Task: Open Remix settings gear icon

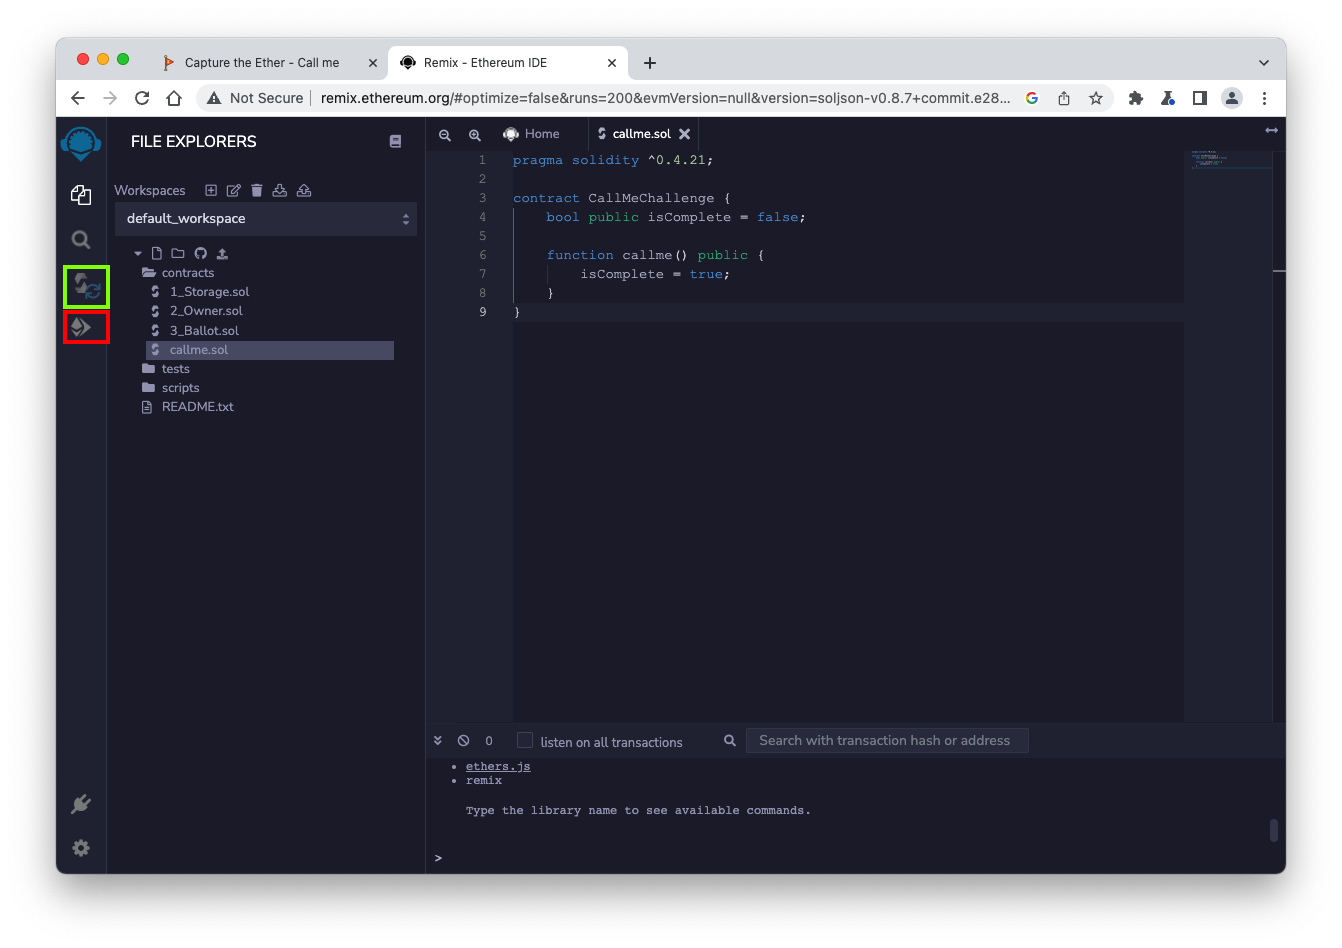Action: 81,848
